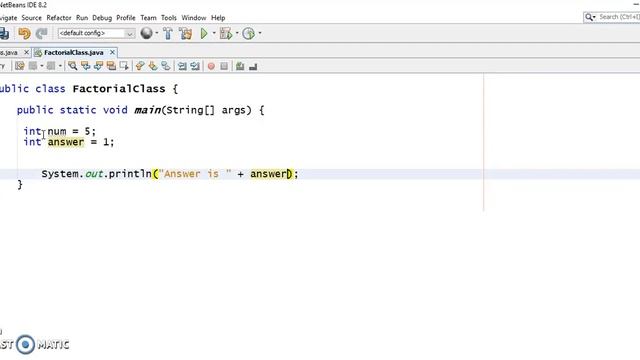Click the Find Previous Occurrence icon
This screenshot has height=360, width=640.
coord(85,66)
